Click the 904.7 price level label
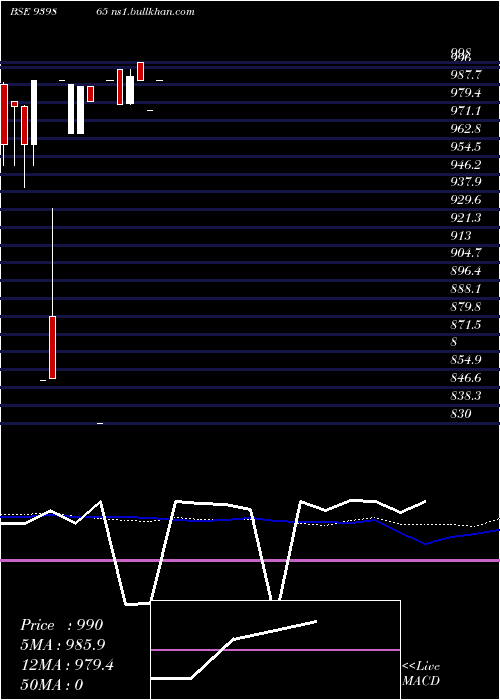 [466, 253]
